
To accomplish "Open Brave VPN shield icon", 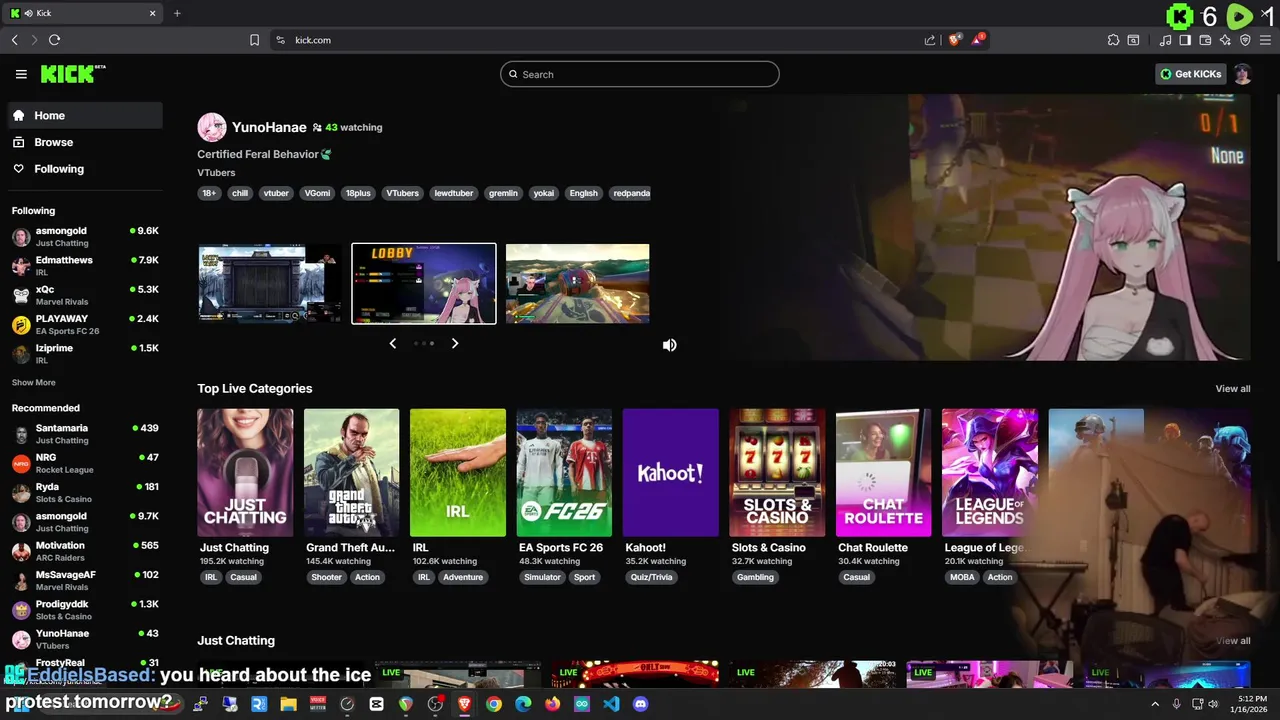I will (1245, 40).
